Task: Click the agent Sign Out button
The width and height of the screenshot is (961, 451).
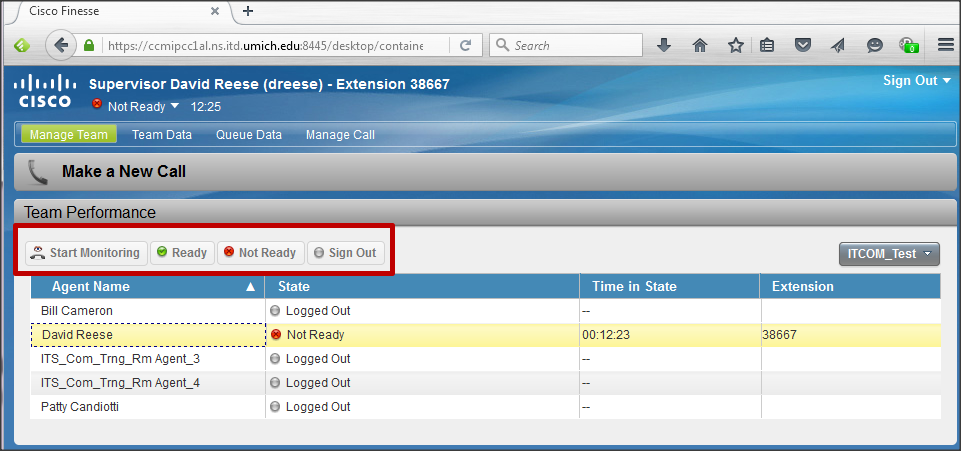Action: 346,252
